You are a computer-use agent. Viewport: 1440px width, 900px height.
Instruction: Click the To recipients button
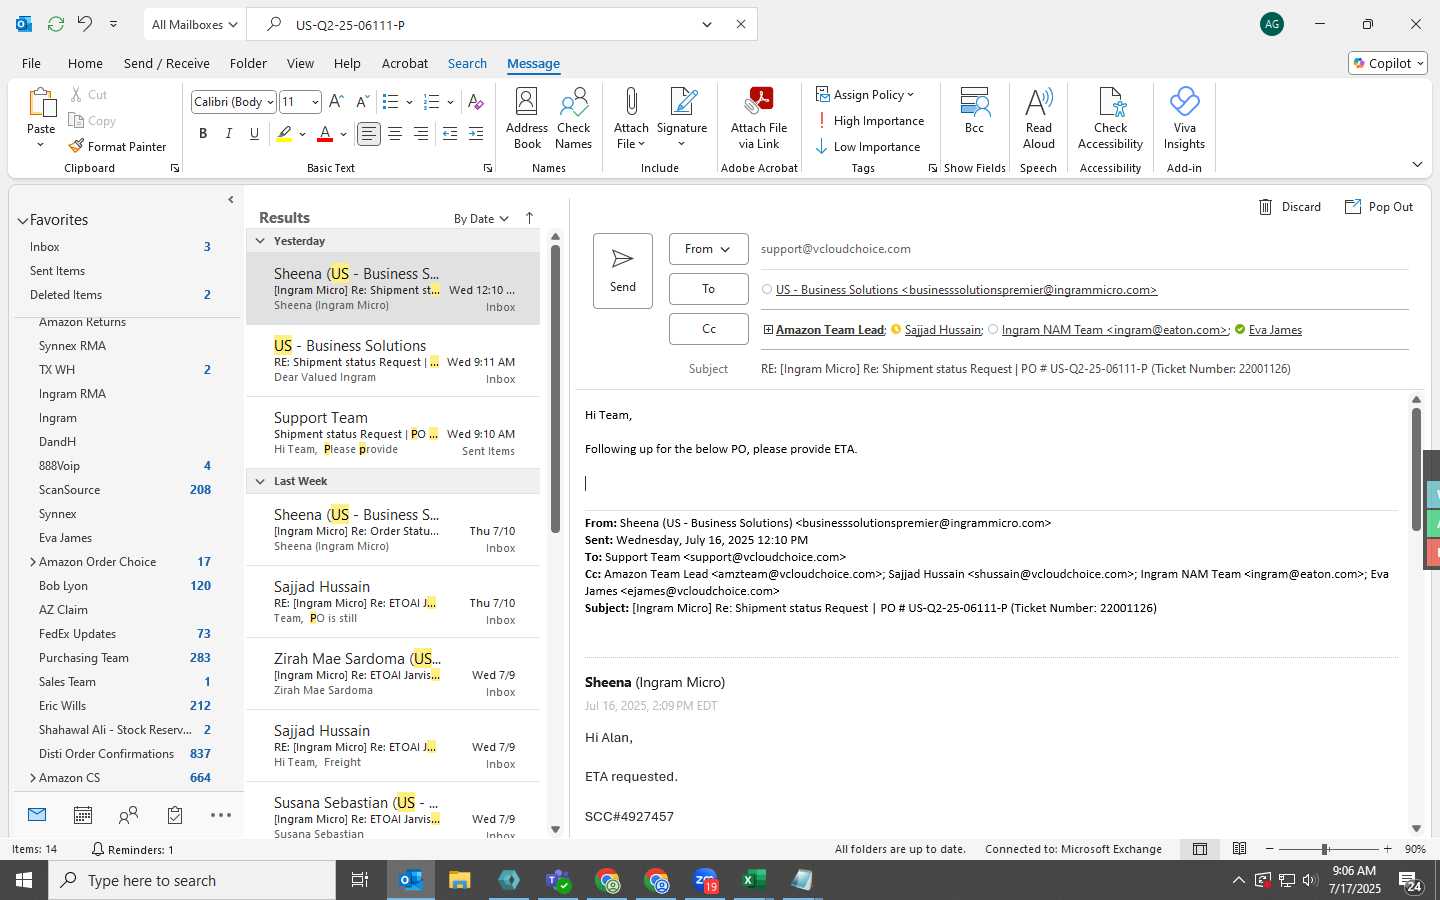click(x=709, y=289)
